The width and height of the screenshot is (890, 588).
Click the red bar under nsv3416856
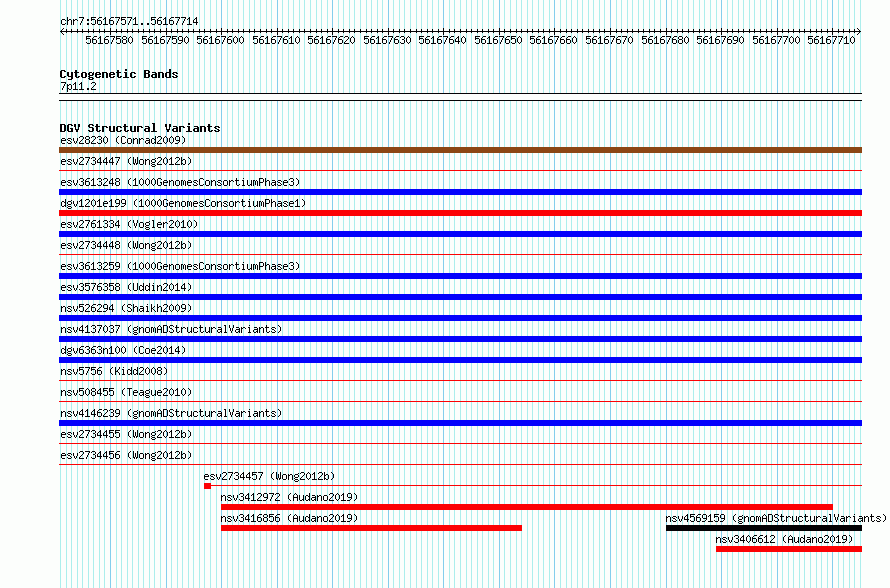point(371,528)
